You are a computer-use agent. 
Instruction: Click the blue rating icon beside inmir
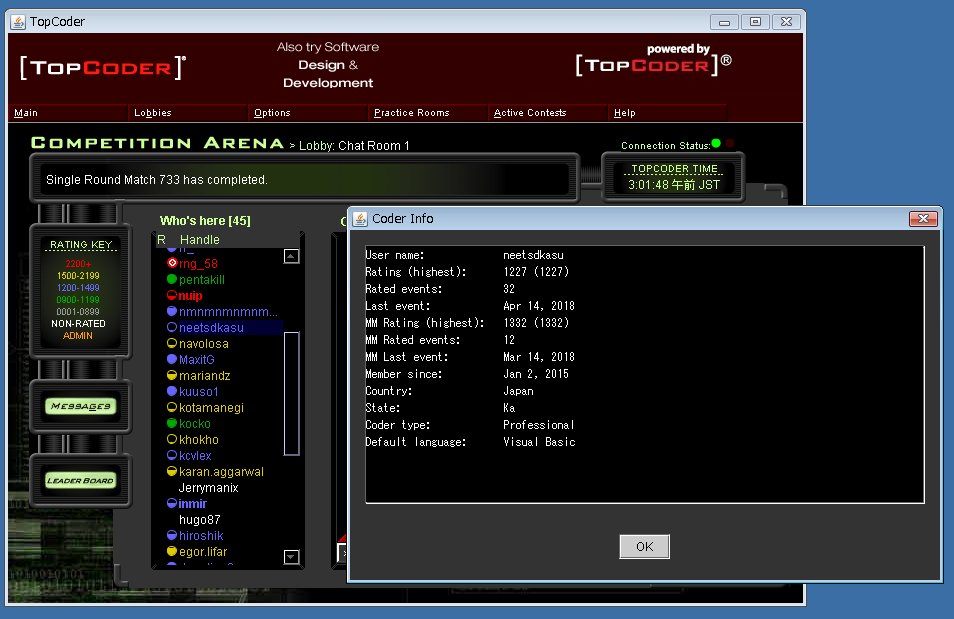[172, 503]
